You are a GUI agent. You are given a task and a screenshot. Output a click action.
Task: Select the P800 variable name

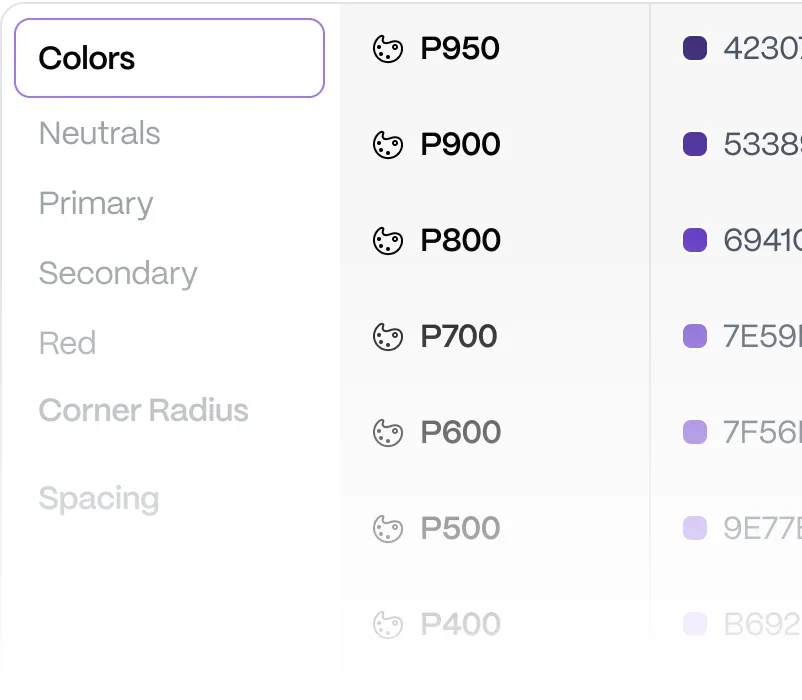[460, 241]
